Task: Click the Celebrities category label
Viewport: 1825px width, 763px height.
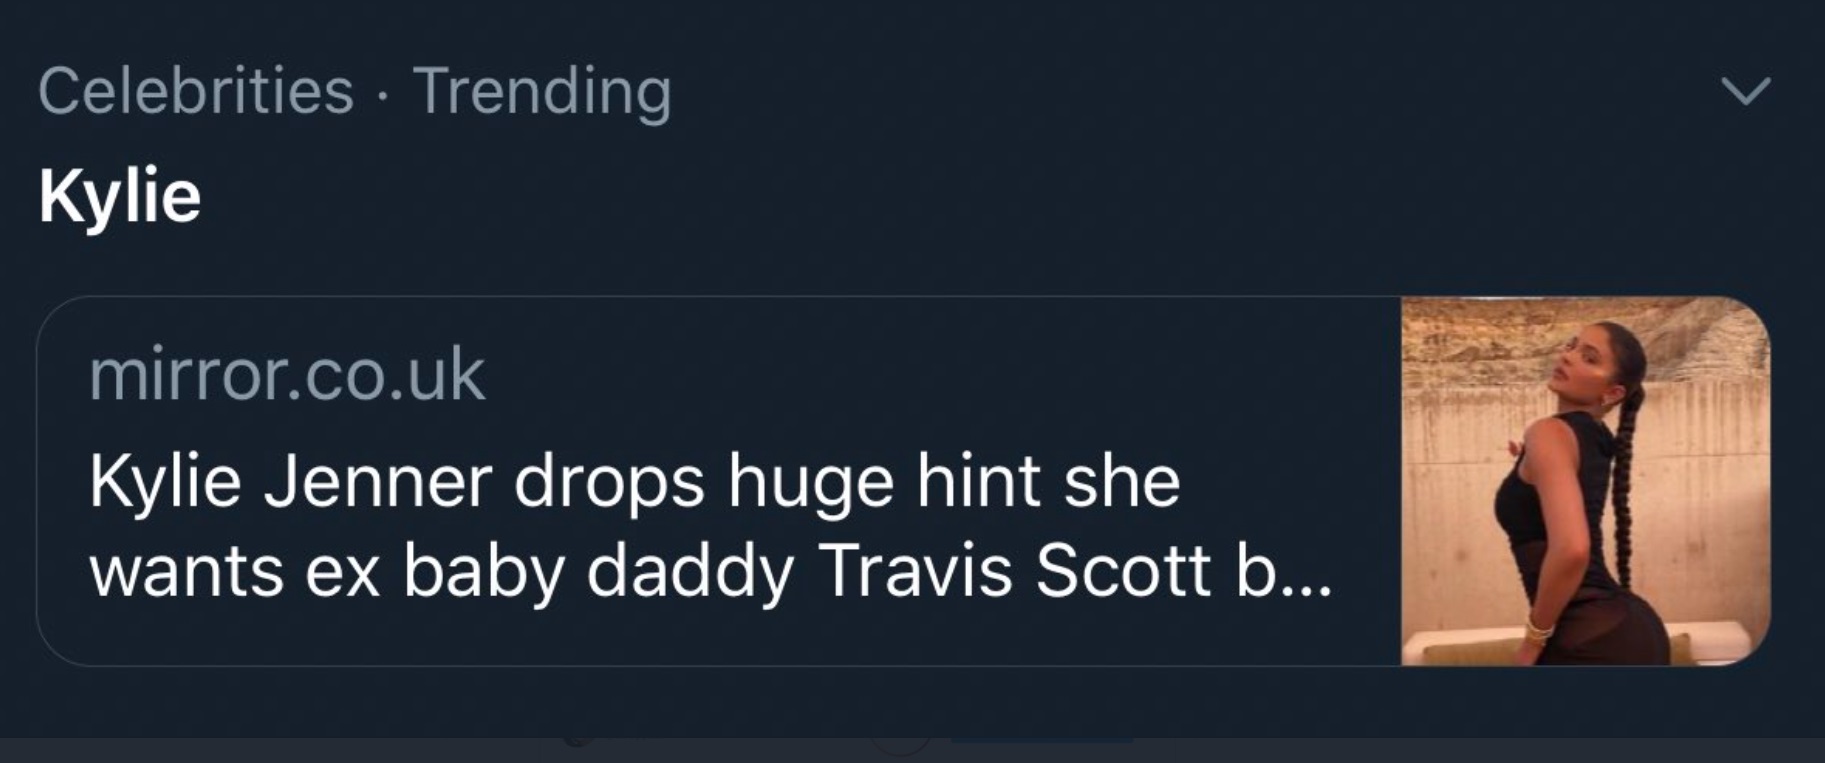Action: 196,91
